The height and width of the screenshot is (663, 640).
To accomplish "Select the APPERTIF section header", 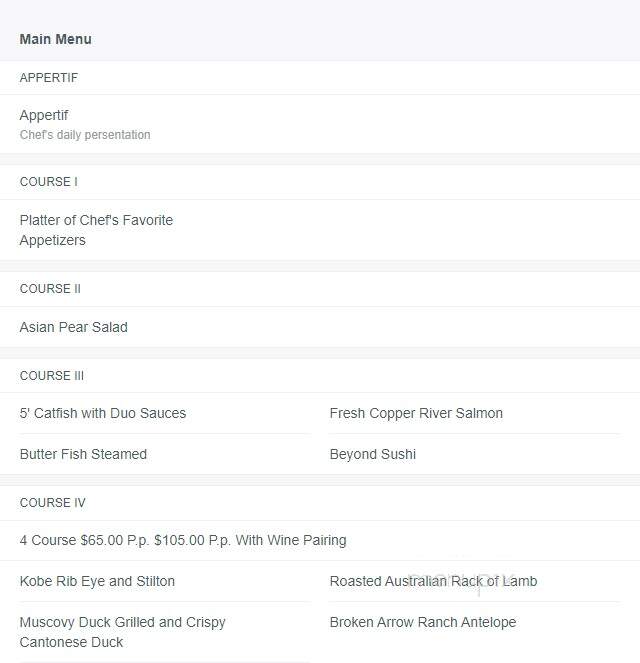I will [49, 78].
